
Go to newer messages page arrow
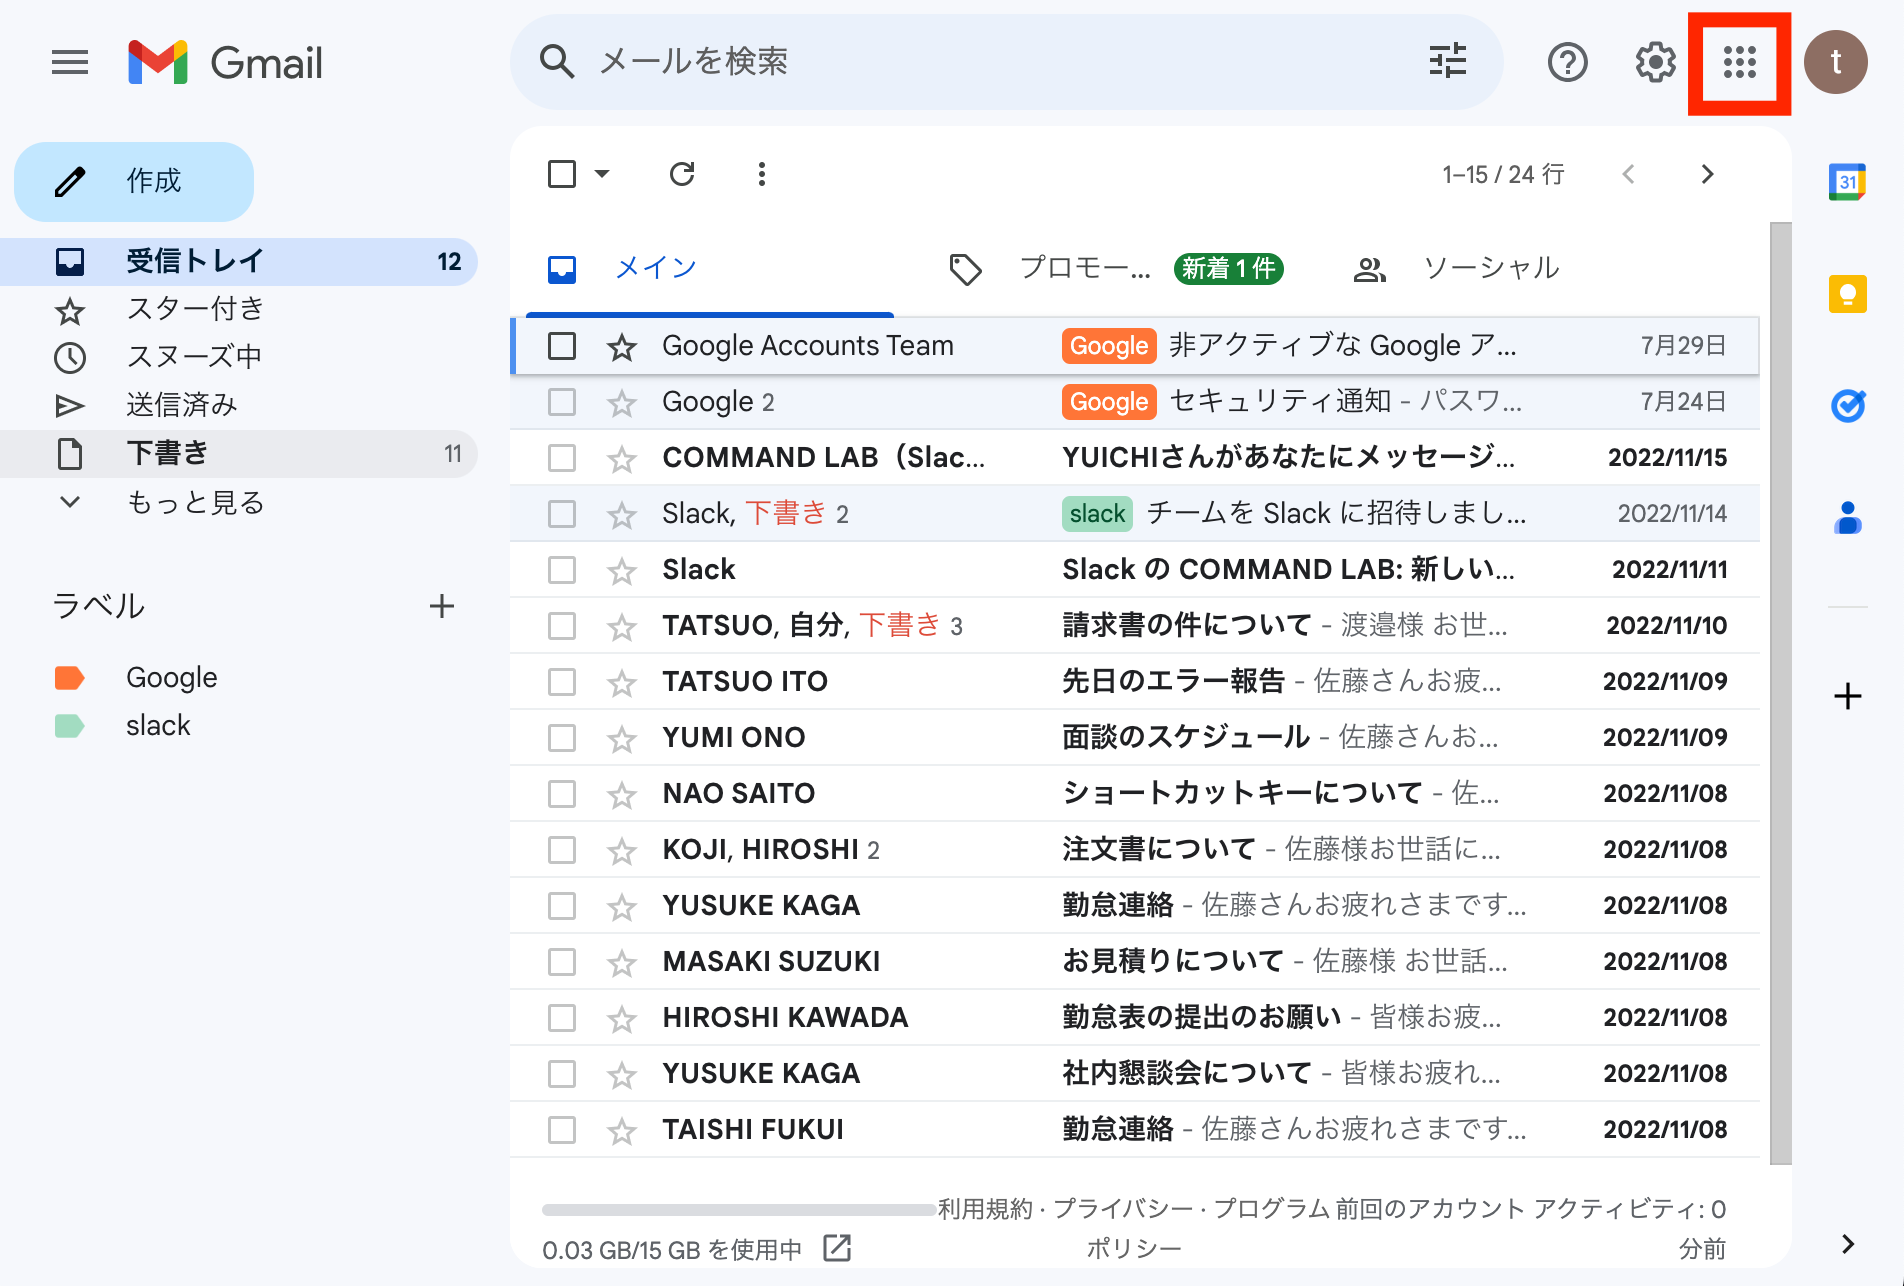1629,174
